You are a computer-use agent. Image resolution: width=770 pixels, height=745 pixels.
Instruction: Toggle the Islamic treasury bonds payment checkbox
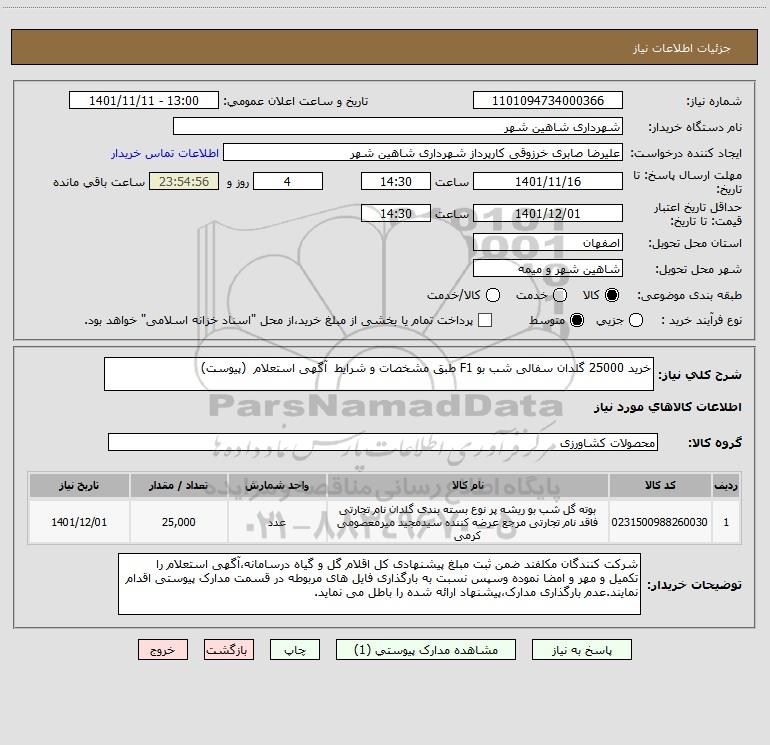point(485,320)
